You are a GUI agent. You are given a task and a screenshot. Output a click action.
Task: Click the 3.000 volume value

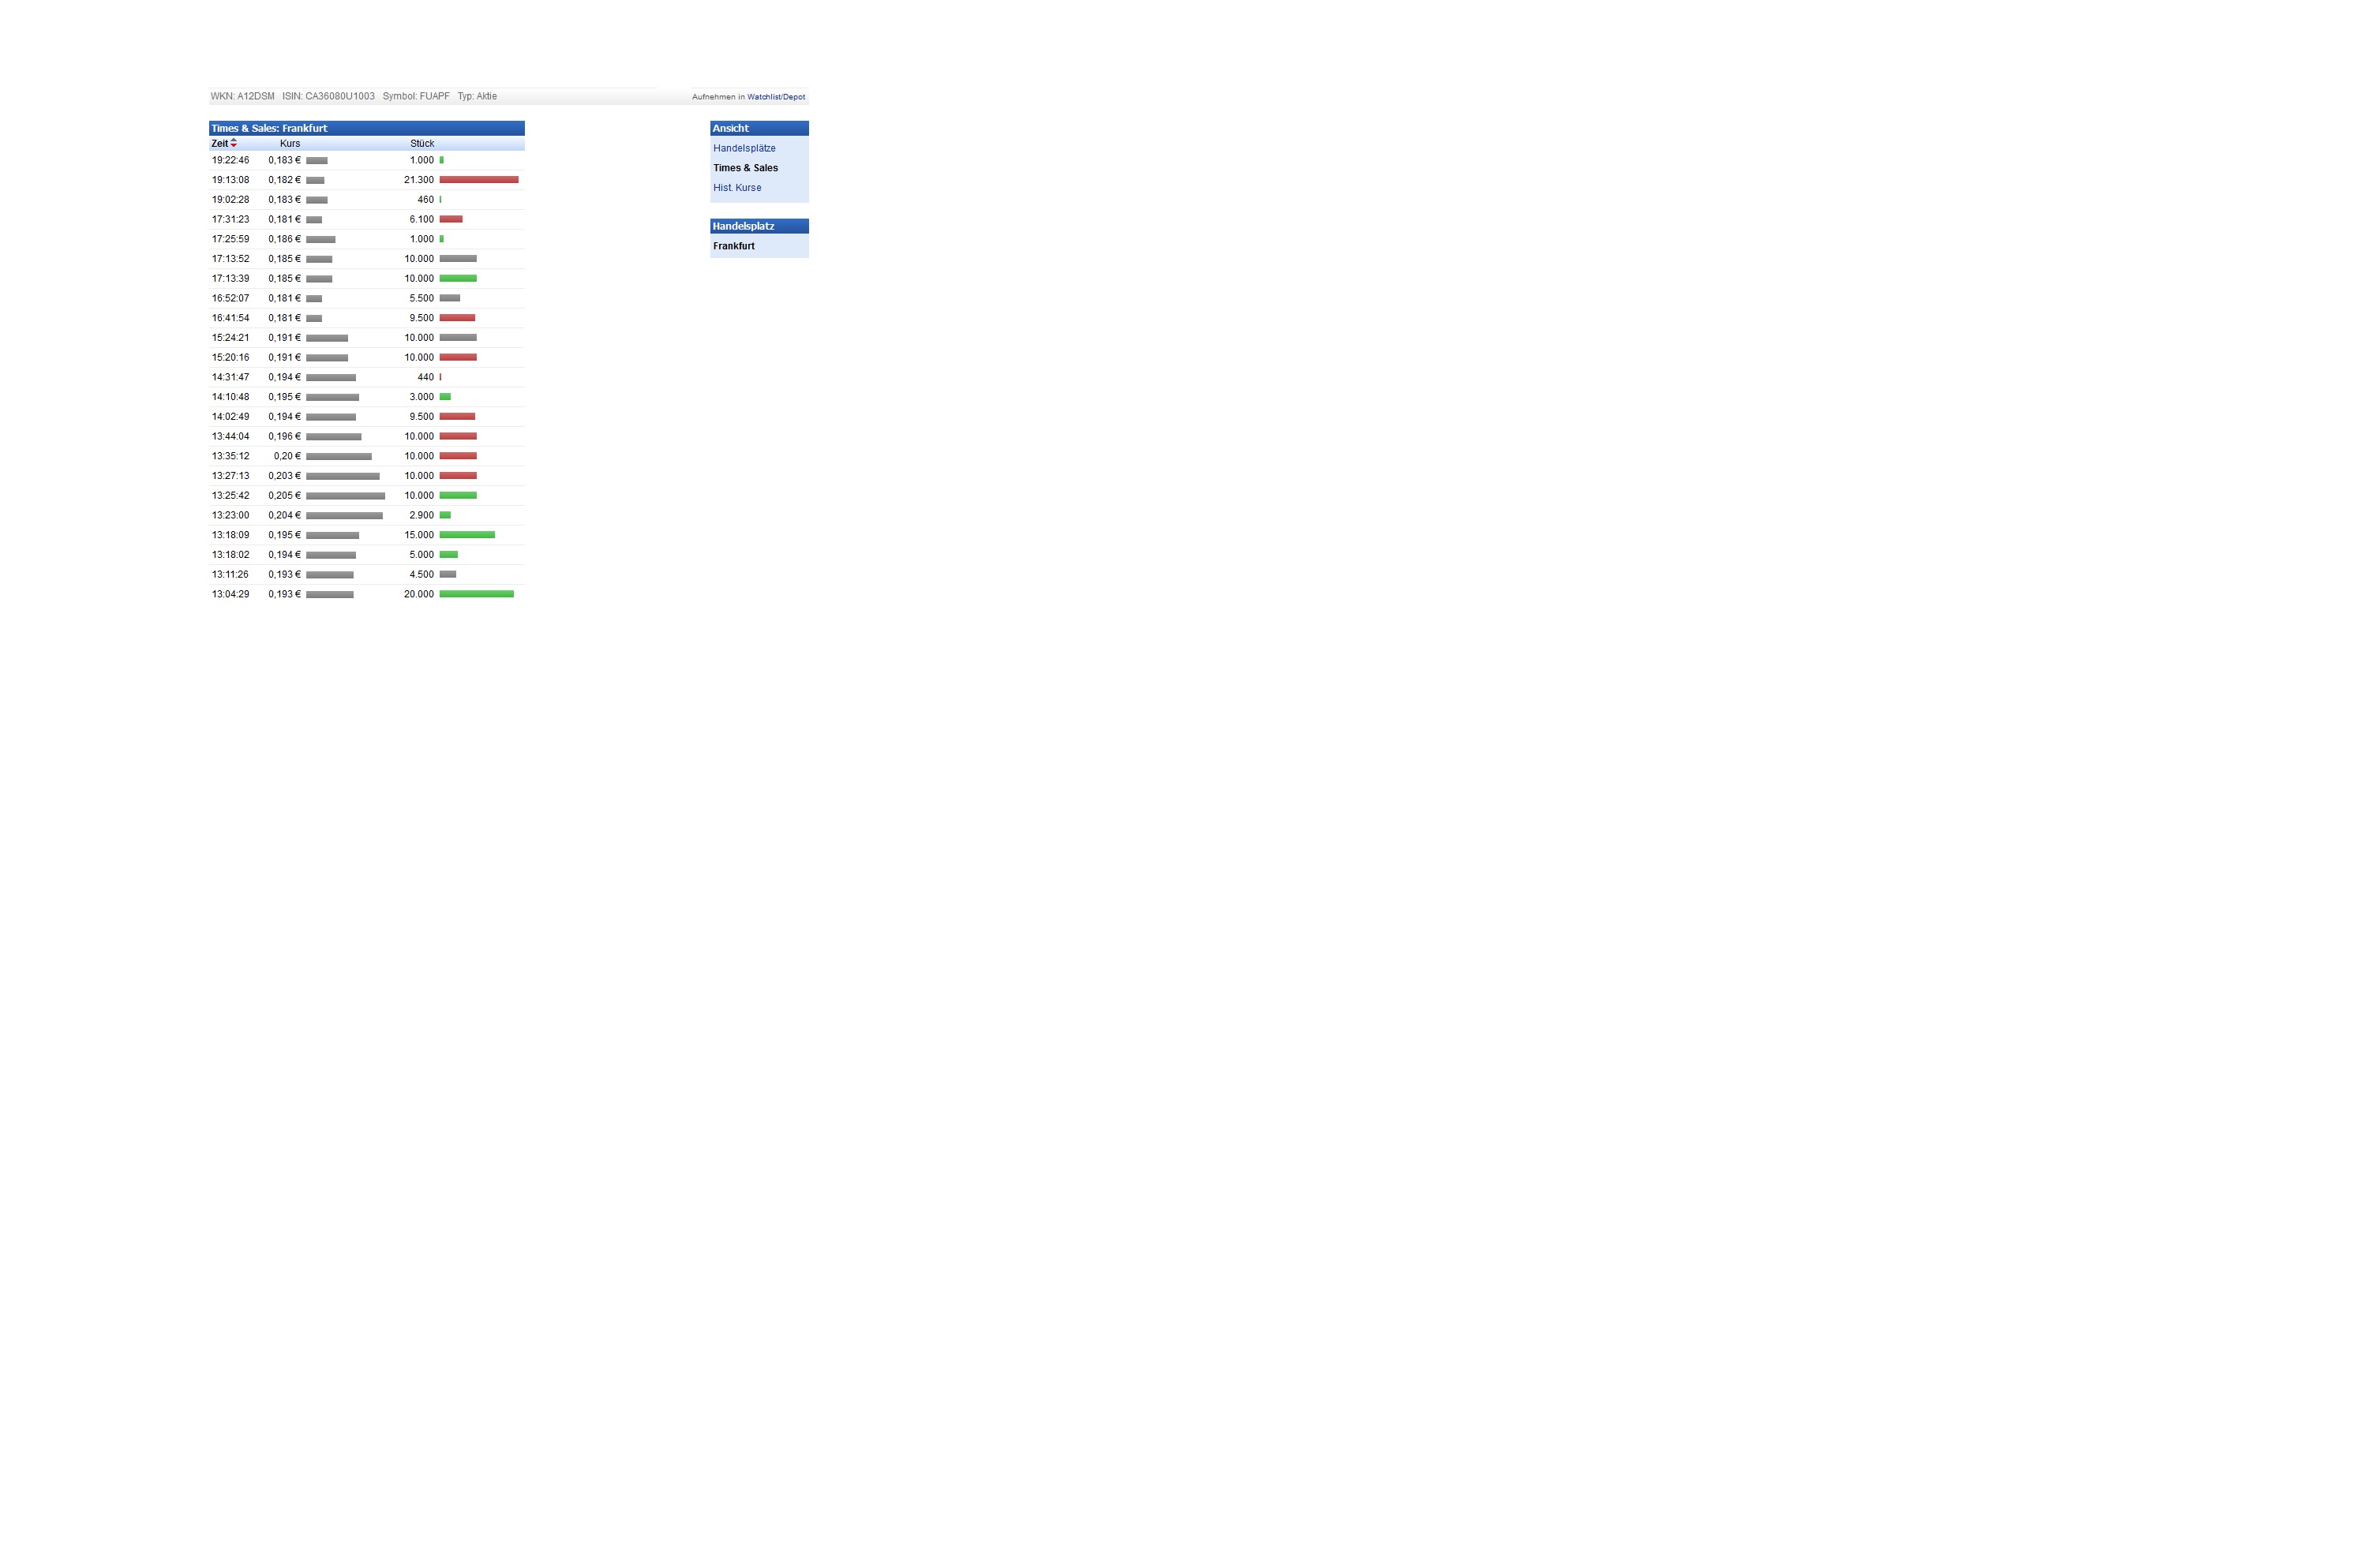(x=421, y=397)
